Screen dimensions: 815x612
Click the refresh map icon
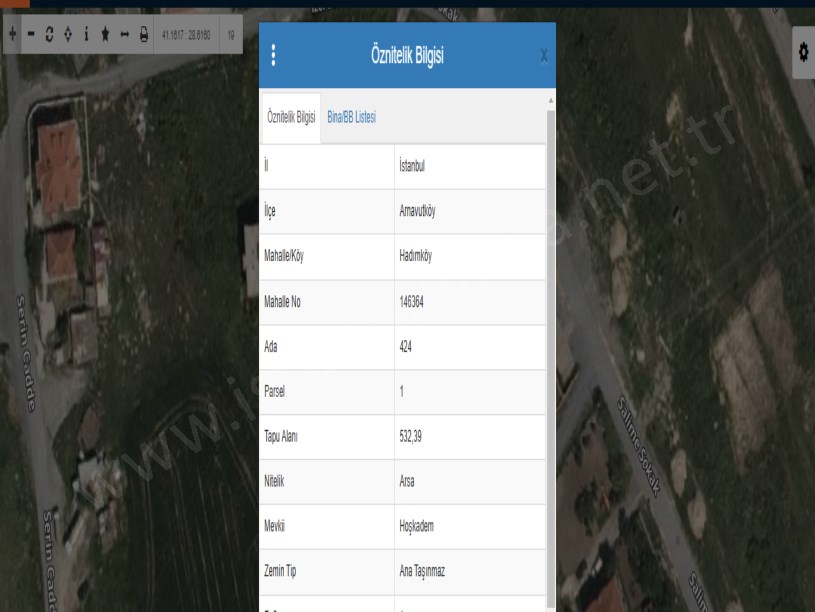click(x=49, y=34)
